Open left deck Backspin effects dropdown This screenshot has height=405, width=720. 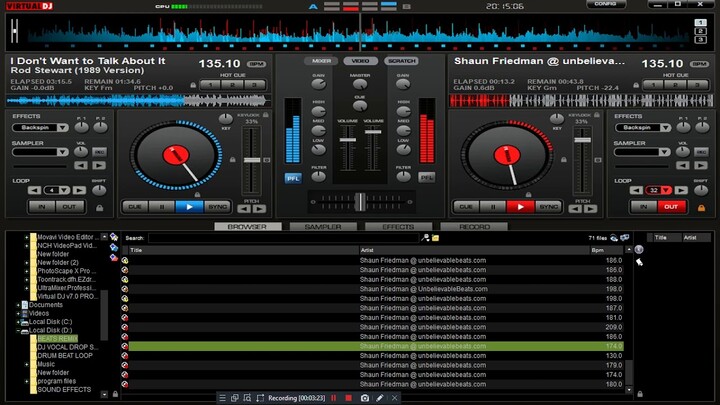62,128
